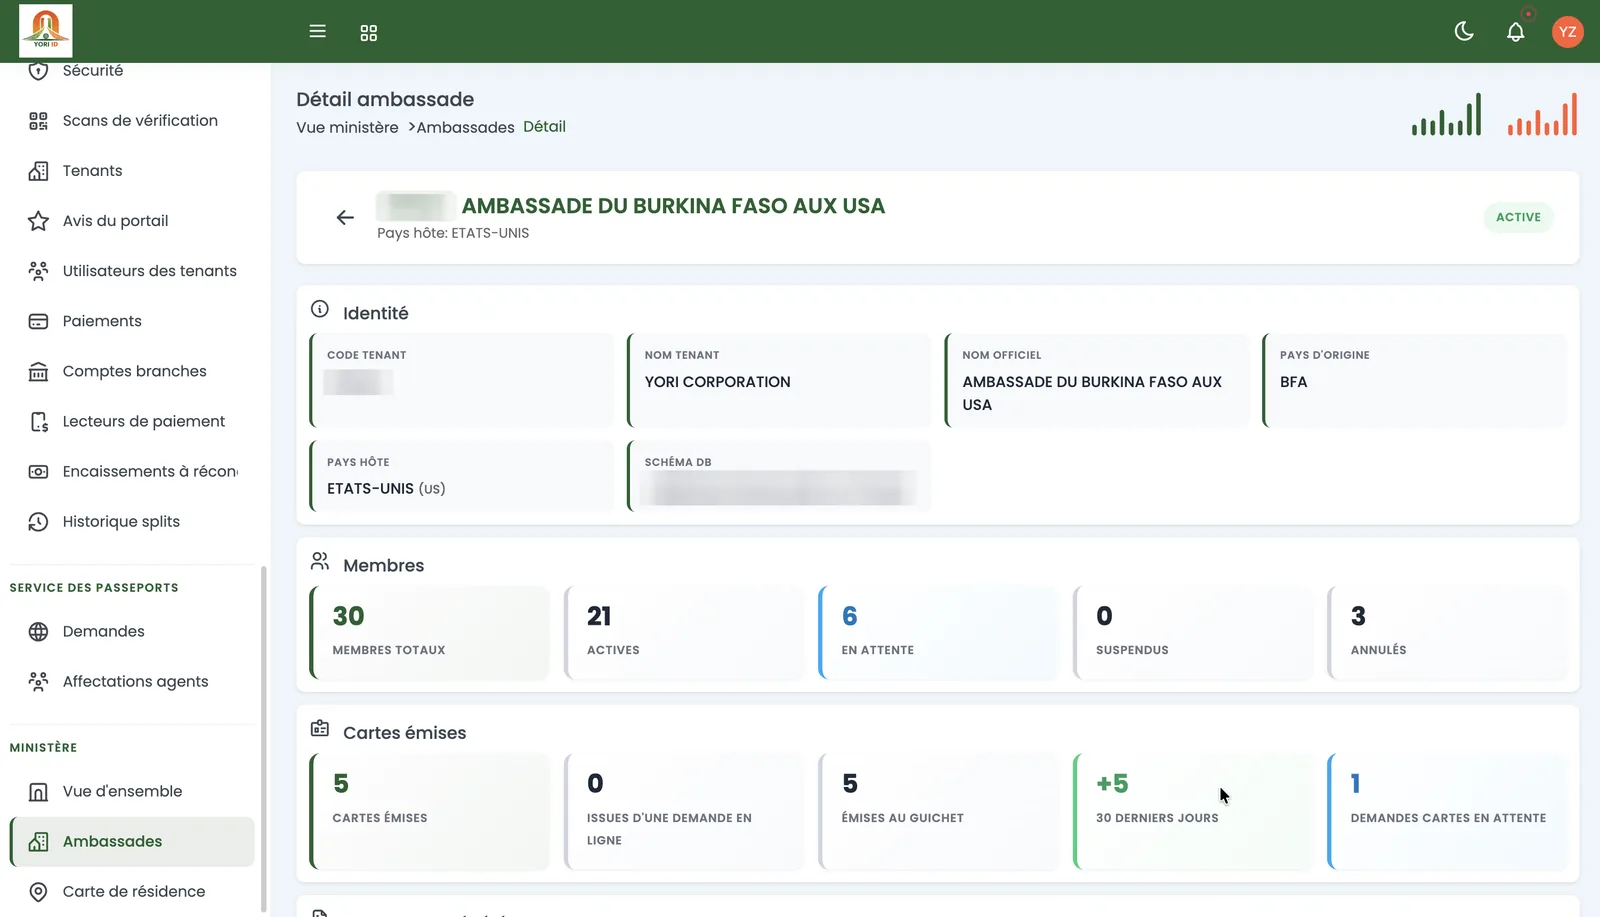Click the 5 Cartes émises card
1600x917 pixels.
430,811
